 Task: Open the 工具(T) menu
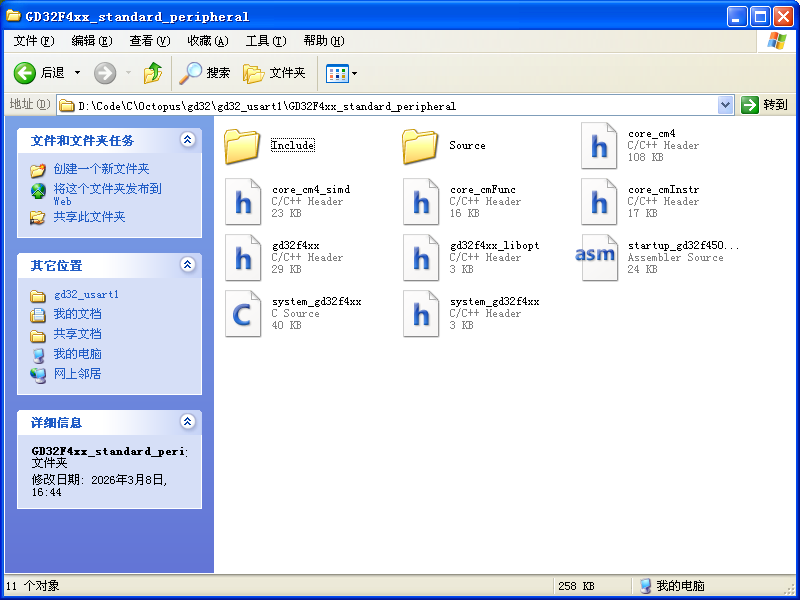[x=265, y=41]
